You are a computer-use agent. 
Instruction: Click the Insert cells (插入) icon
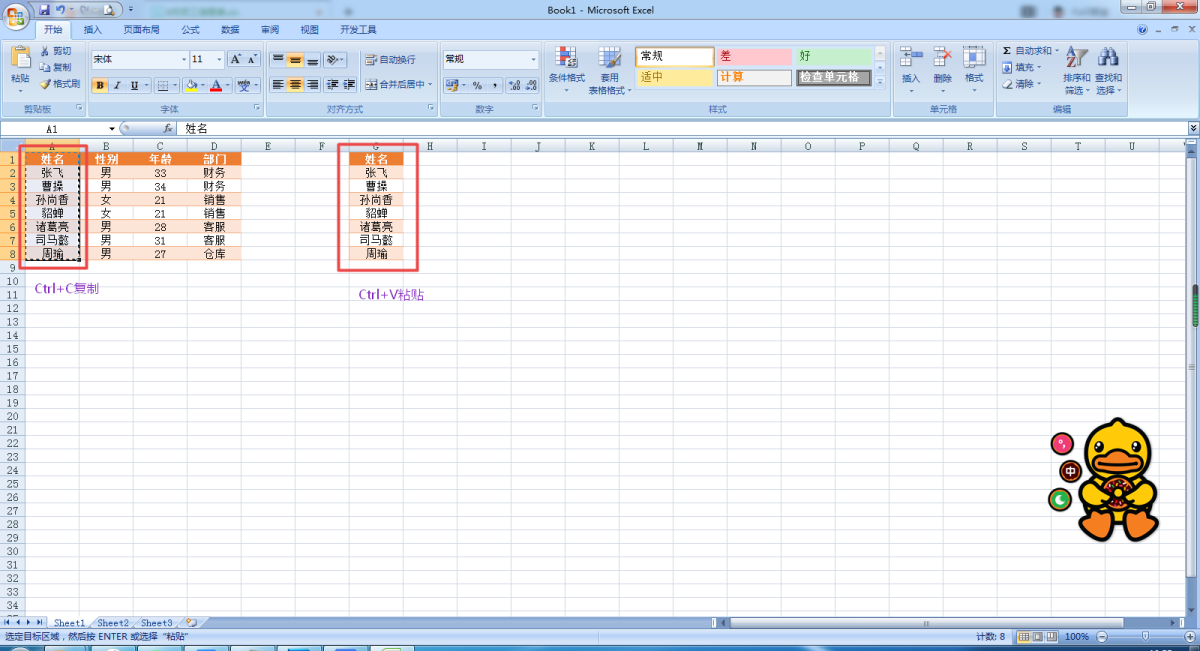click(910, 58)
